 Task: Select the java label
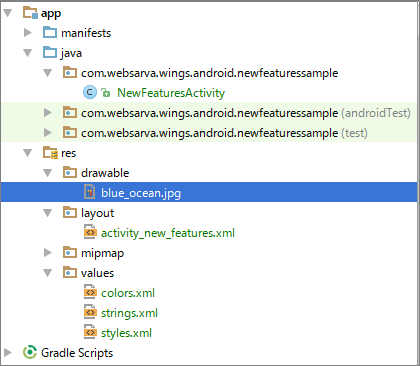point(71,53)
